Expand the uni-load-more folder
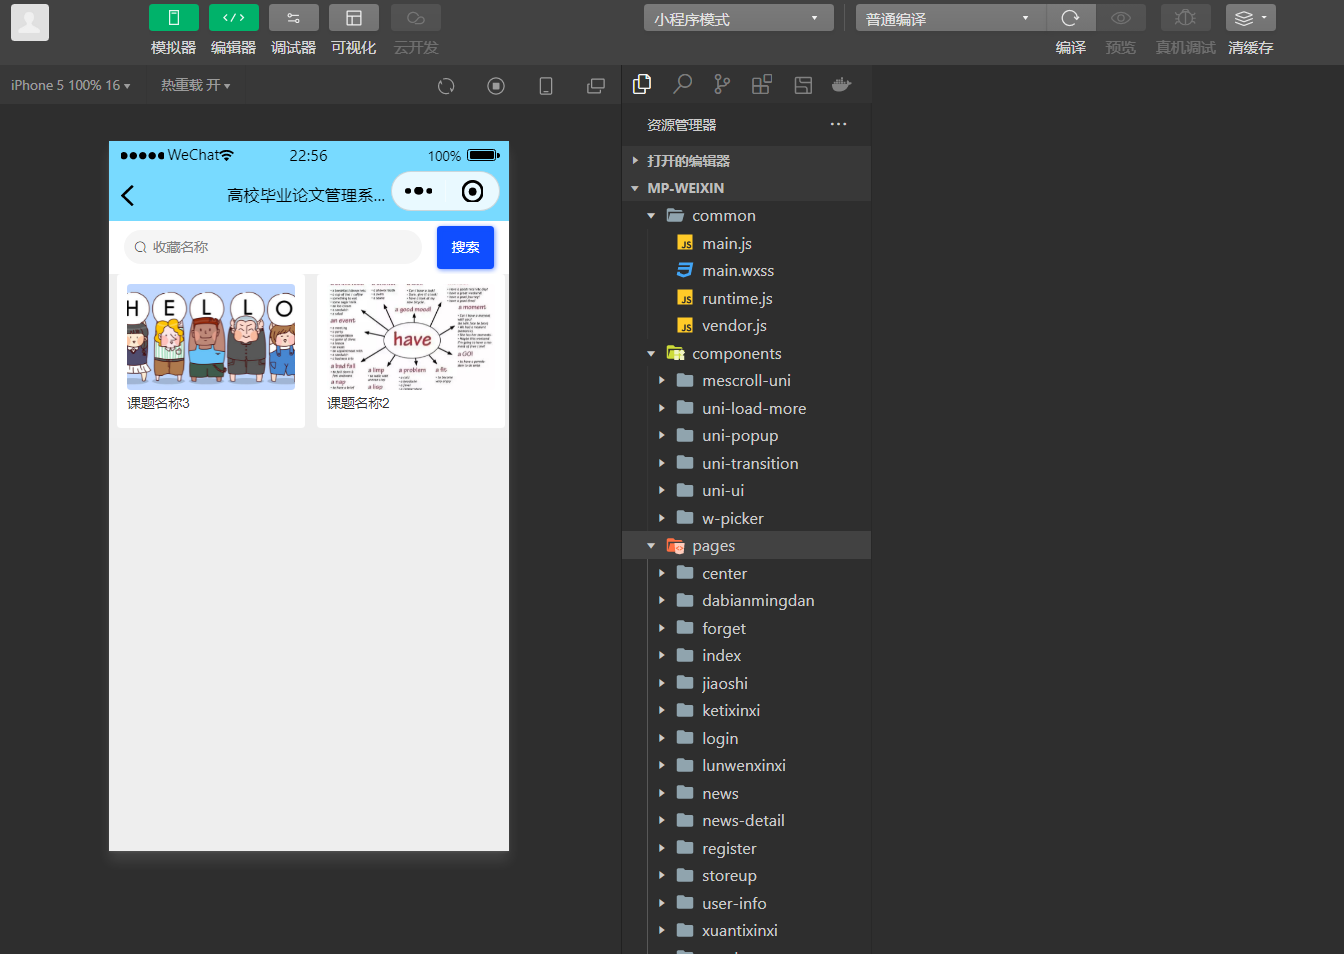Screen dimensions: 1344x954 [x=746, y=408]
